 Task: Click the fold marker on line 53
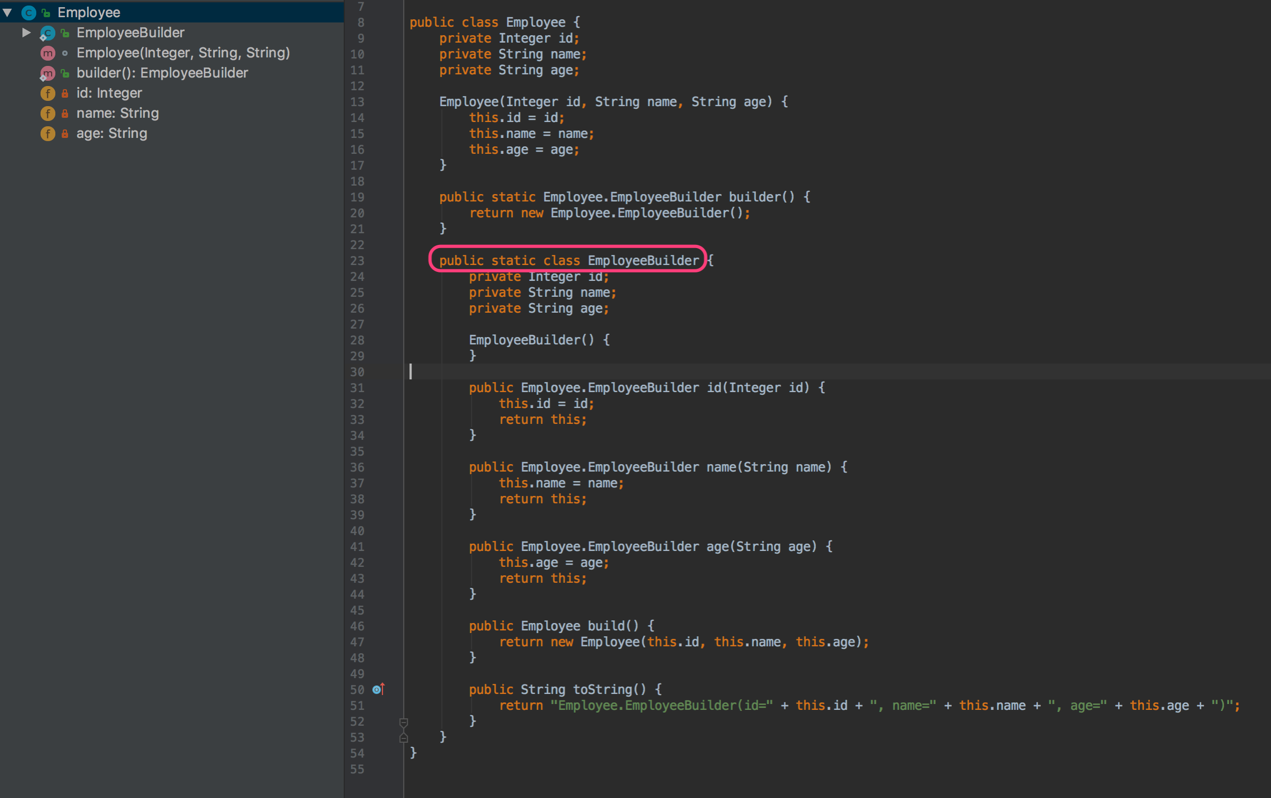coord(403,738)
